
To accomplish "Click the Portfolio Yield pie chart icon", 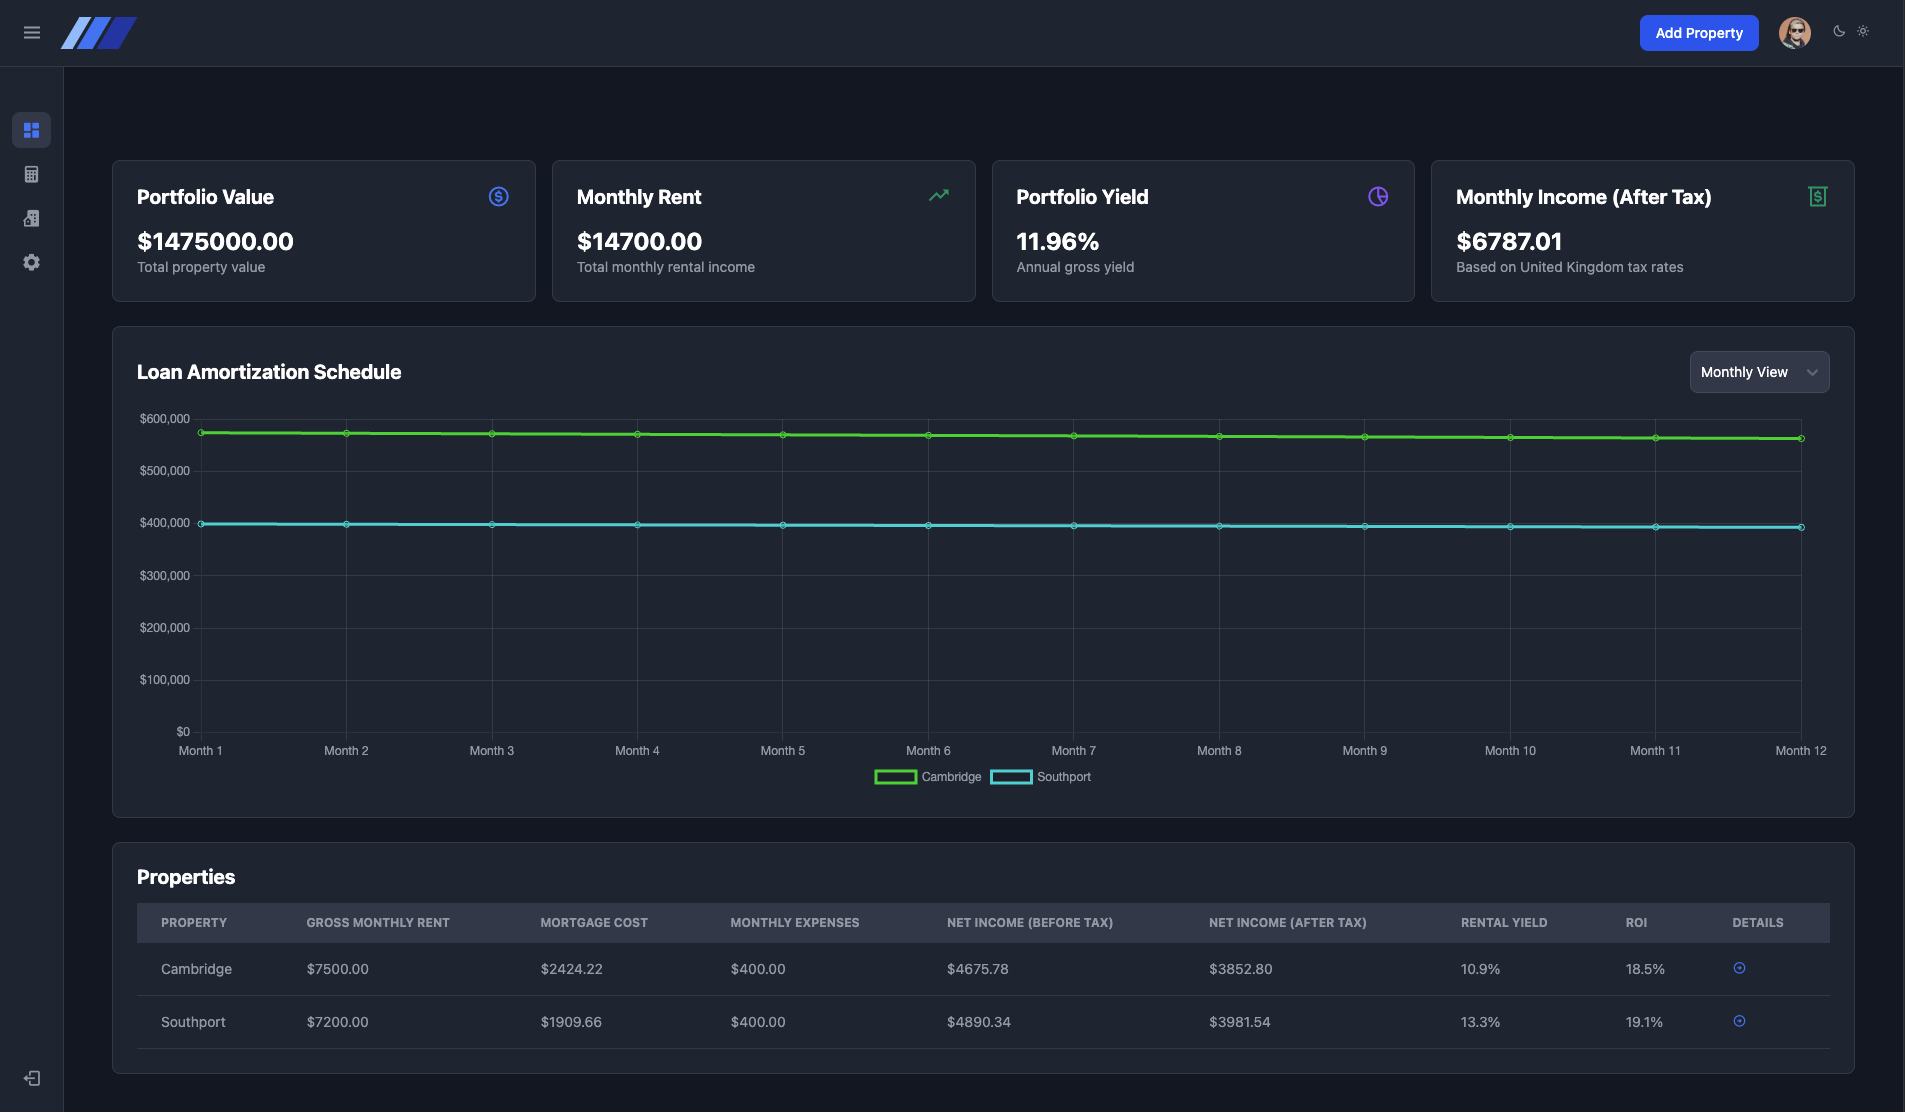I will (1378, 197).
